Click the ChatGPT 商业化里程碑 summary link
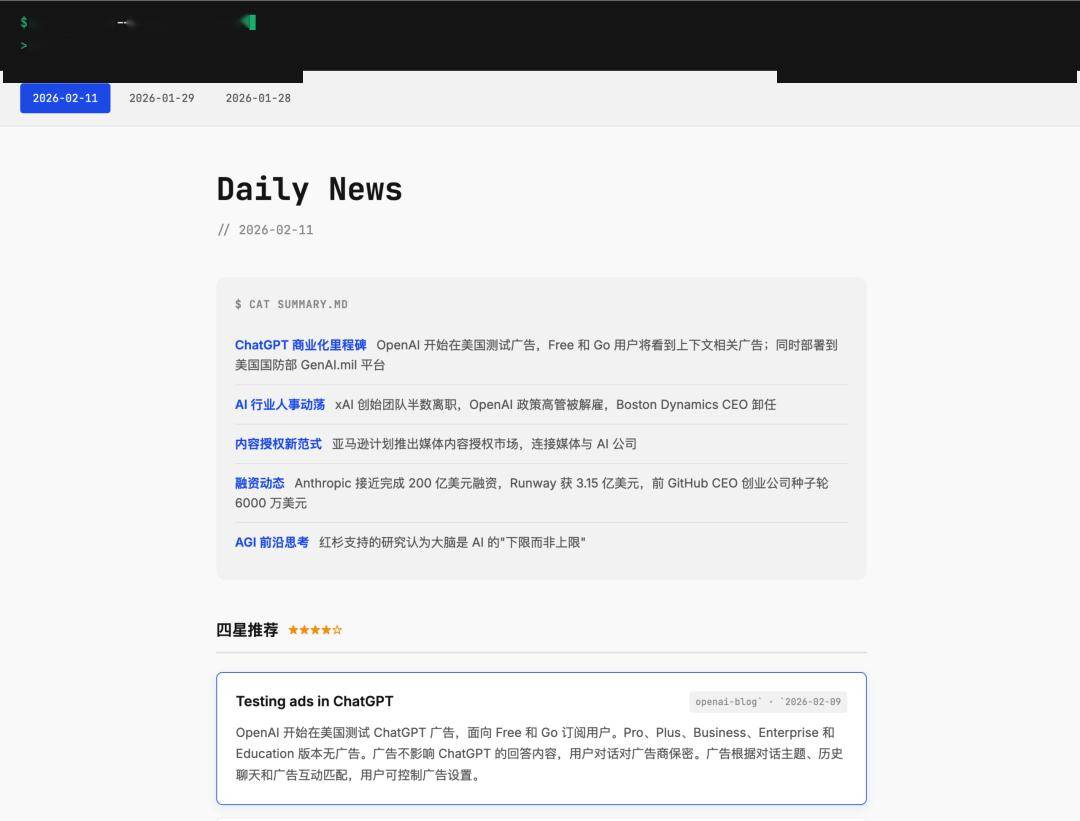 tap(300, 345)
